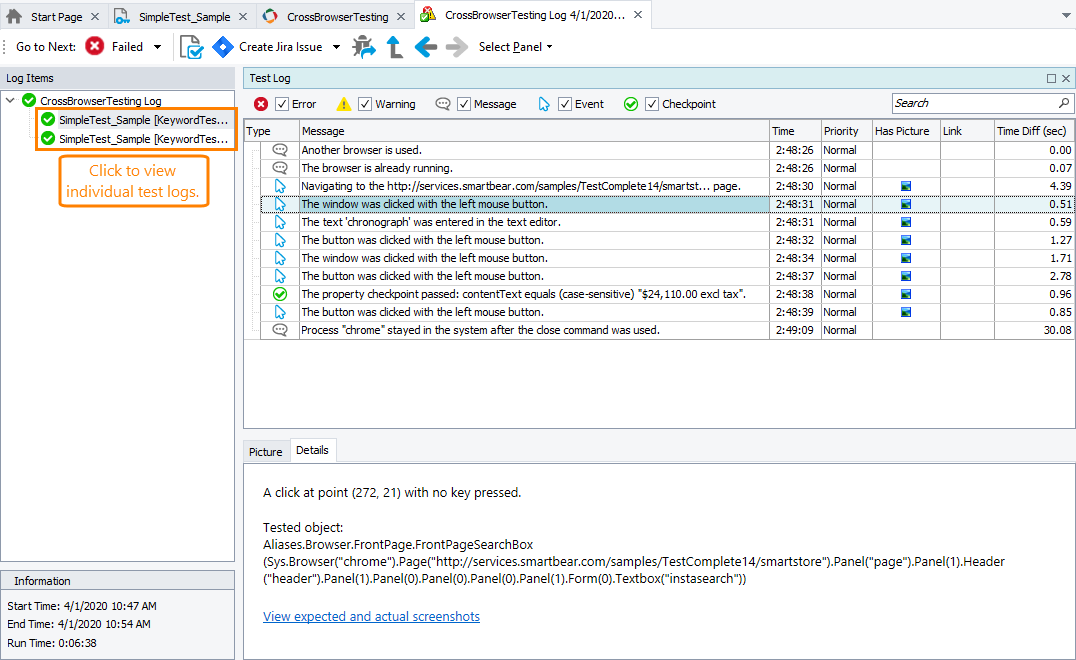Image resolution: width=1076 pixels, height=660 pixels.
Task: Open the Select Panel menu button
Action: click(515, 47)
